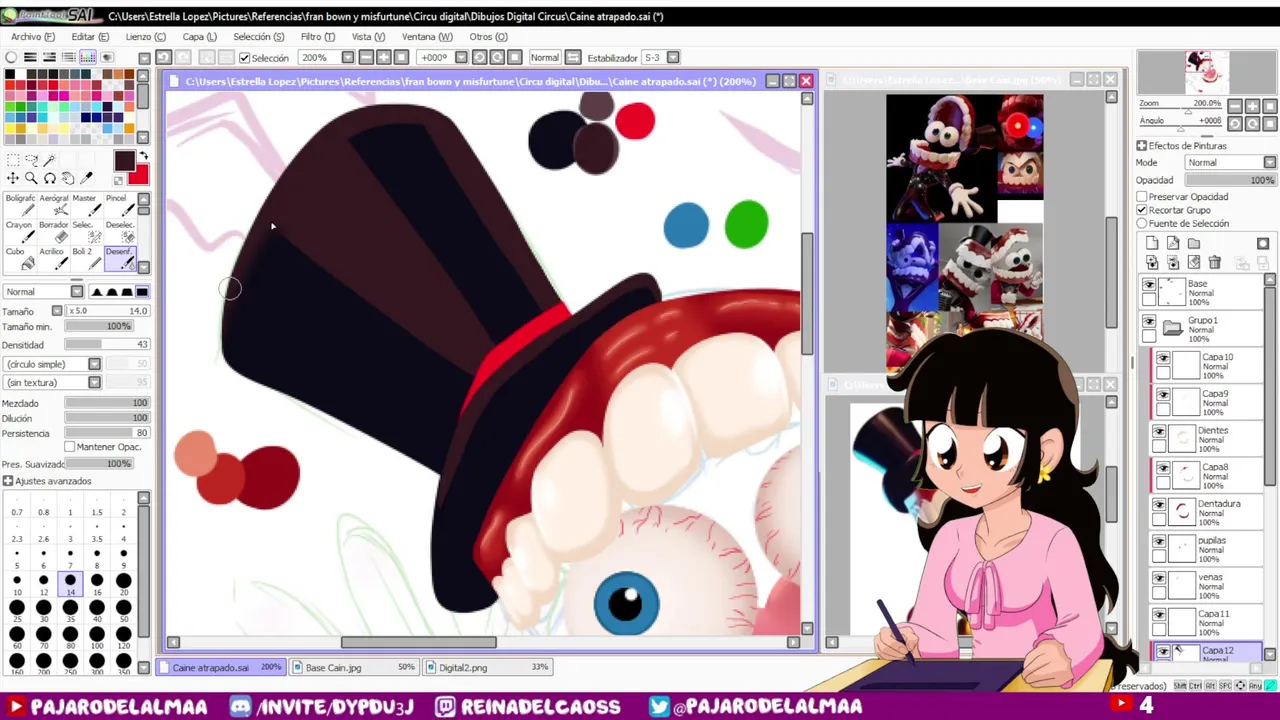The image size is (1280, 720).
Task: Toggle visibility of Dentadura layer
Action: point(1160,505)
